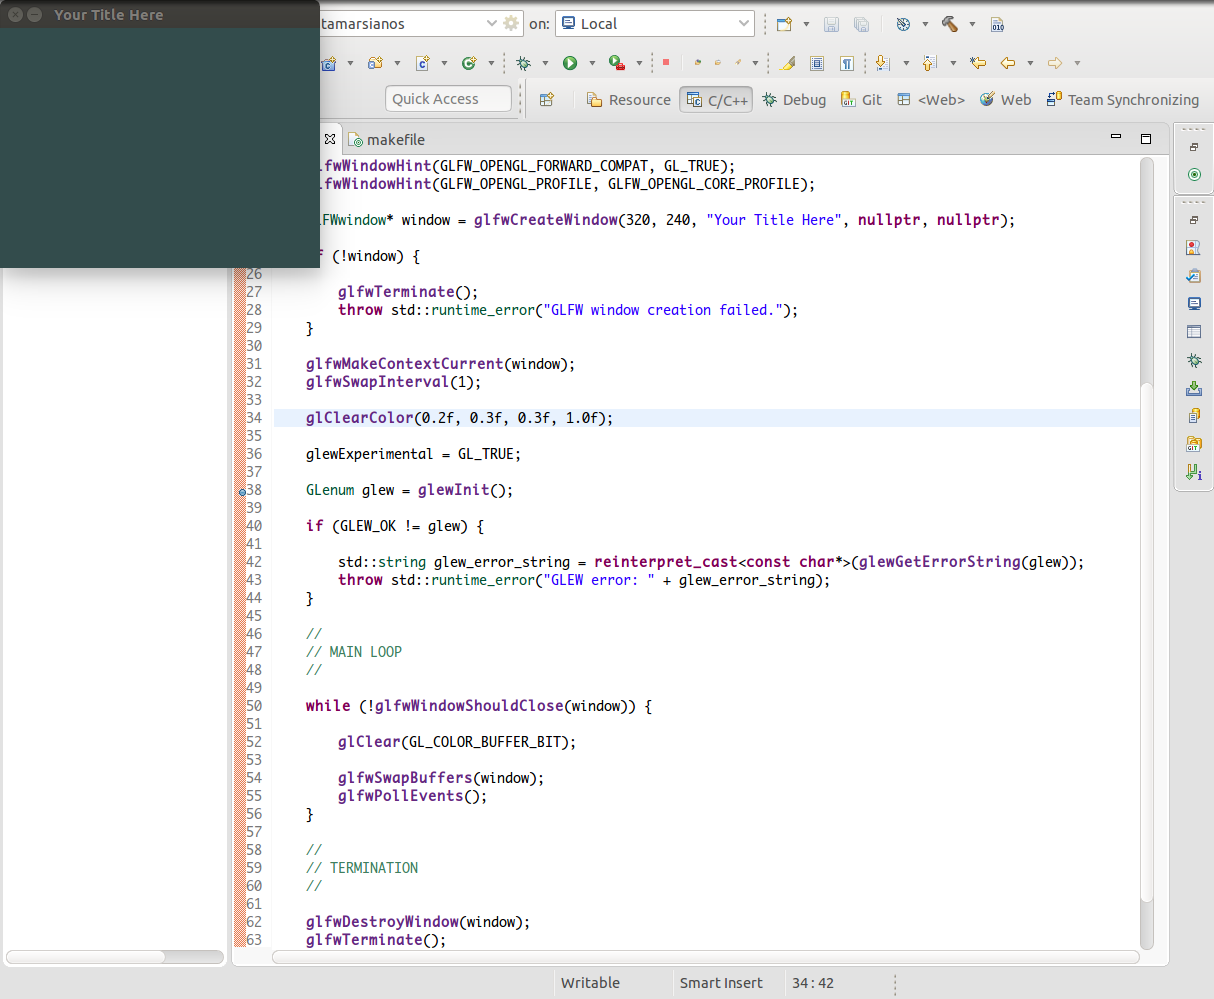Click the 34 : 42 cursor position

[x=813, y=983]
